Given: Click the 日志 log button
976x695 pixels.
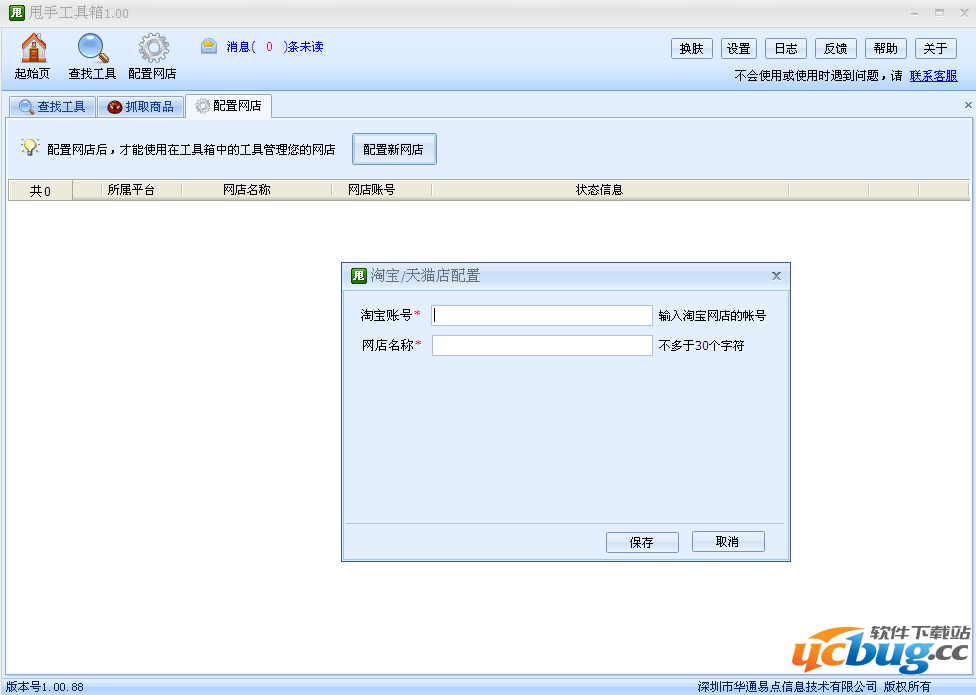Looking at the screenshot, I should tap(785, 48).
